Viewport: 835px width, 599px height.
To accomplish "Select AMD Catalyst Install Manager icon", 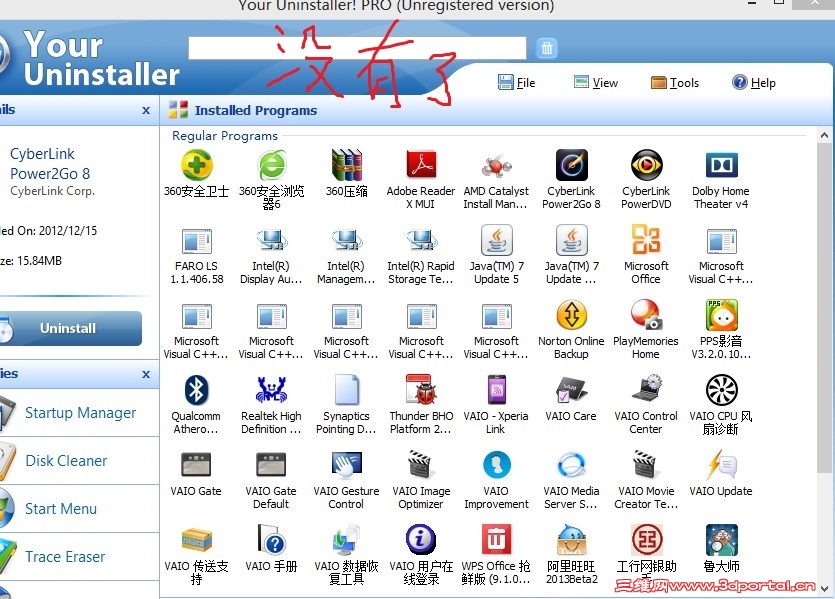I will 496,165.
